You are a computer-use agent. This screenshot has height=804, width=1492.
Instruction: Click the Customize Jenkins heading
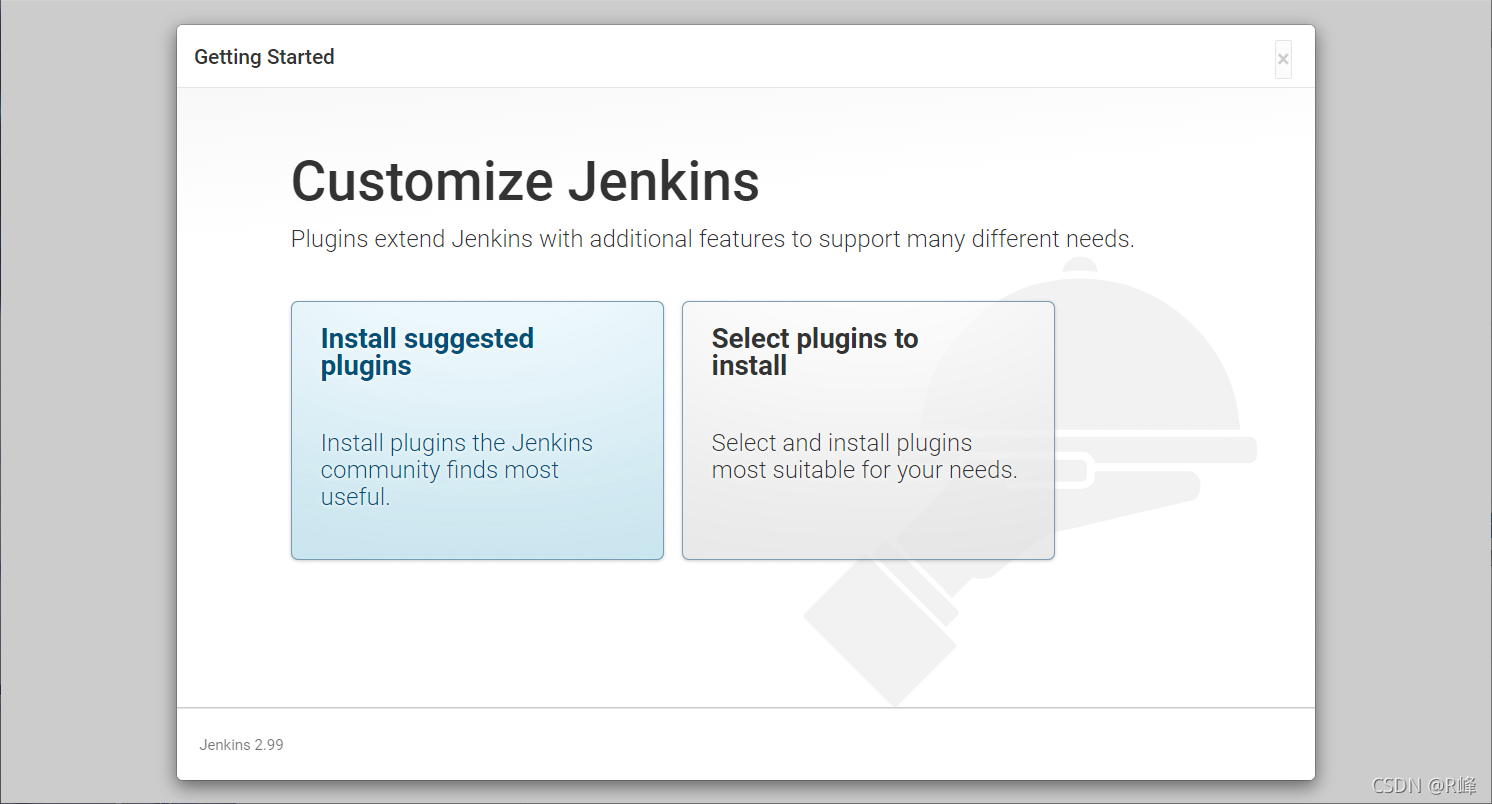[x=525, y=182]
